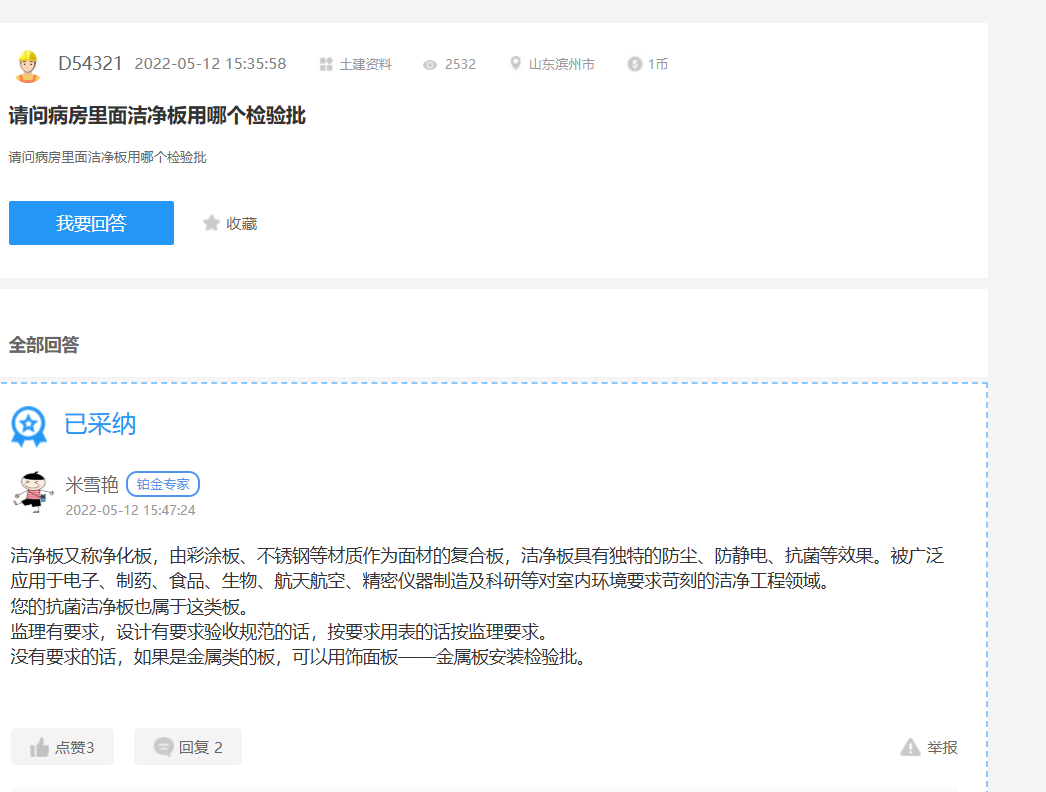Viewport: 1046px width, 792px height.
Task: Click the speech bubble reply icon
Action: click(163, 747)
